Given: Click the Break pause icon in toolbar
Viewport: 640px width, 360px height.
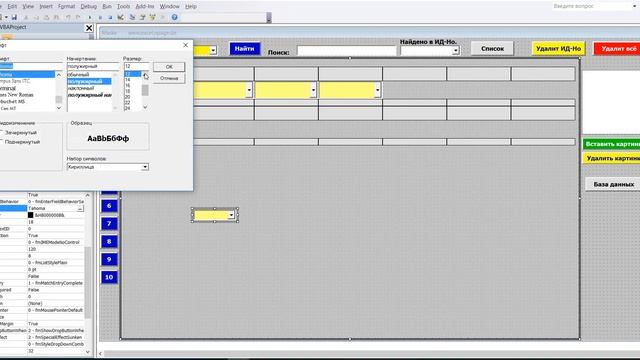Looking at the screenshot, I should pyautogui.click(x=100, y=17).
